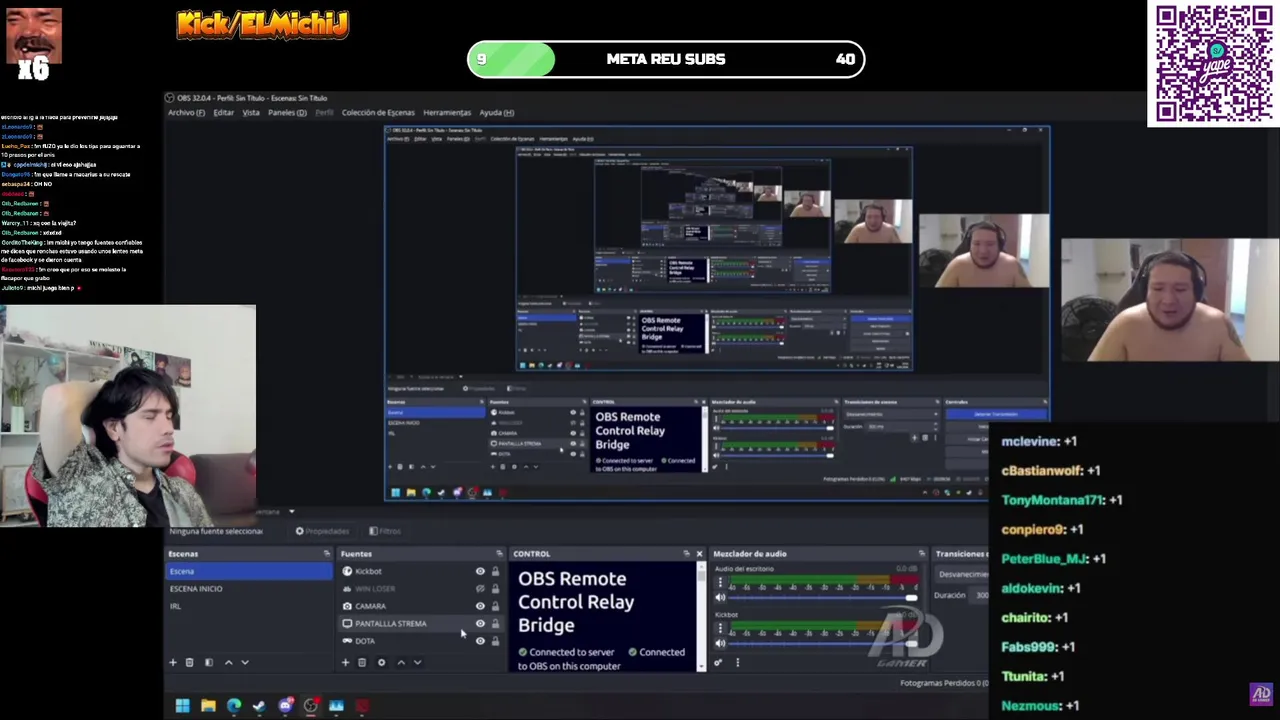Click the Windows Start button on the taskbar
This screenshot has height=720, width=1280.
(x=182, y=706)
